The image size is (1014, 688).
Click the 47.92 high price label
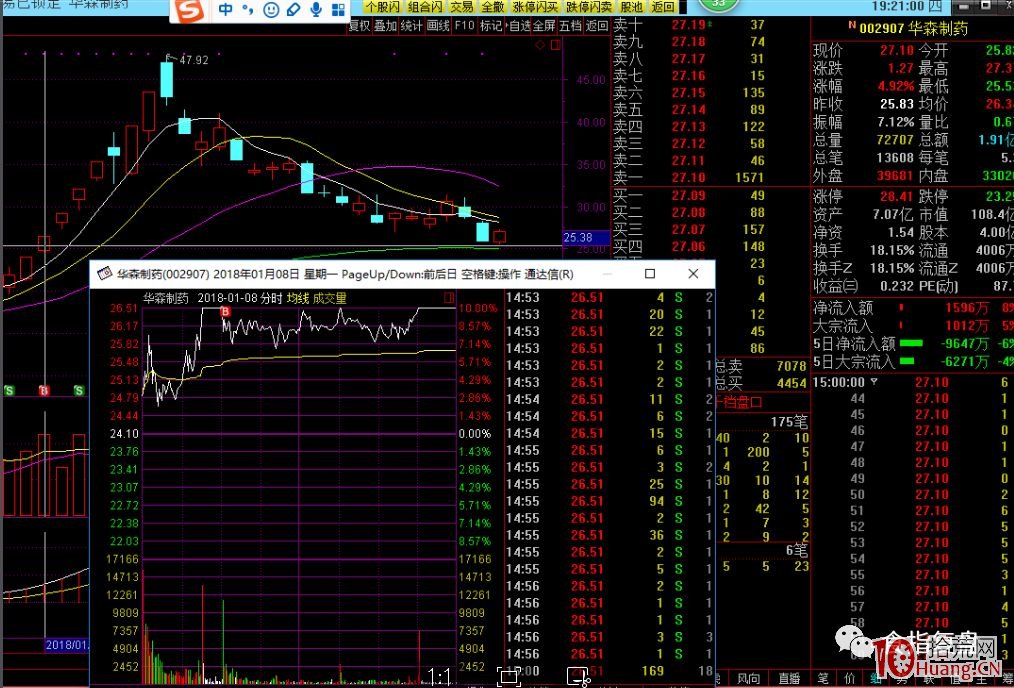click(194, 60)
